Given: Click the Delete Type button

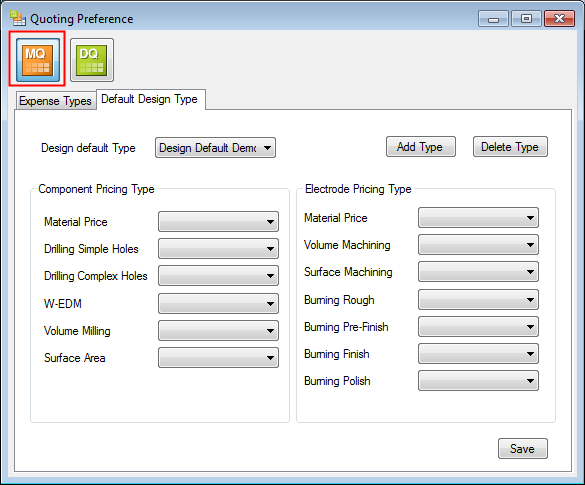Looking at the screenshot, I should coord(510,147).
